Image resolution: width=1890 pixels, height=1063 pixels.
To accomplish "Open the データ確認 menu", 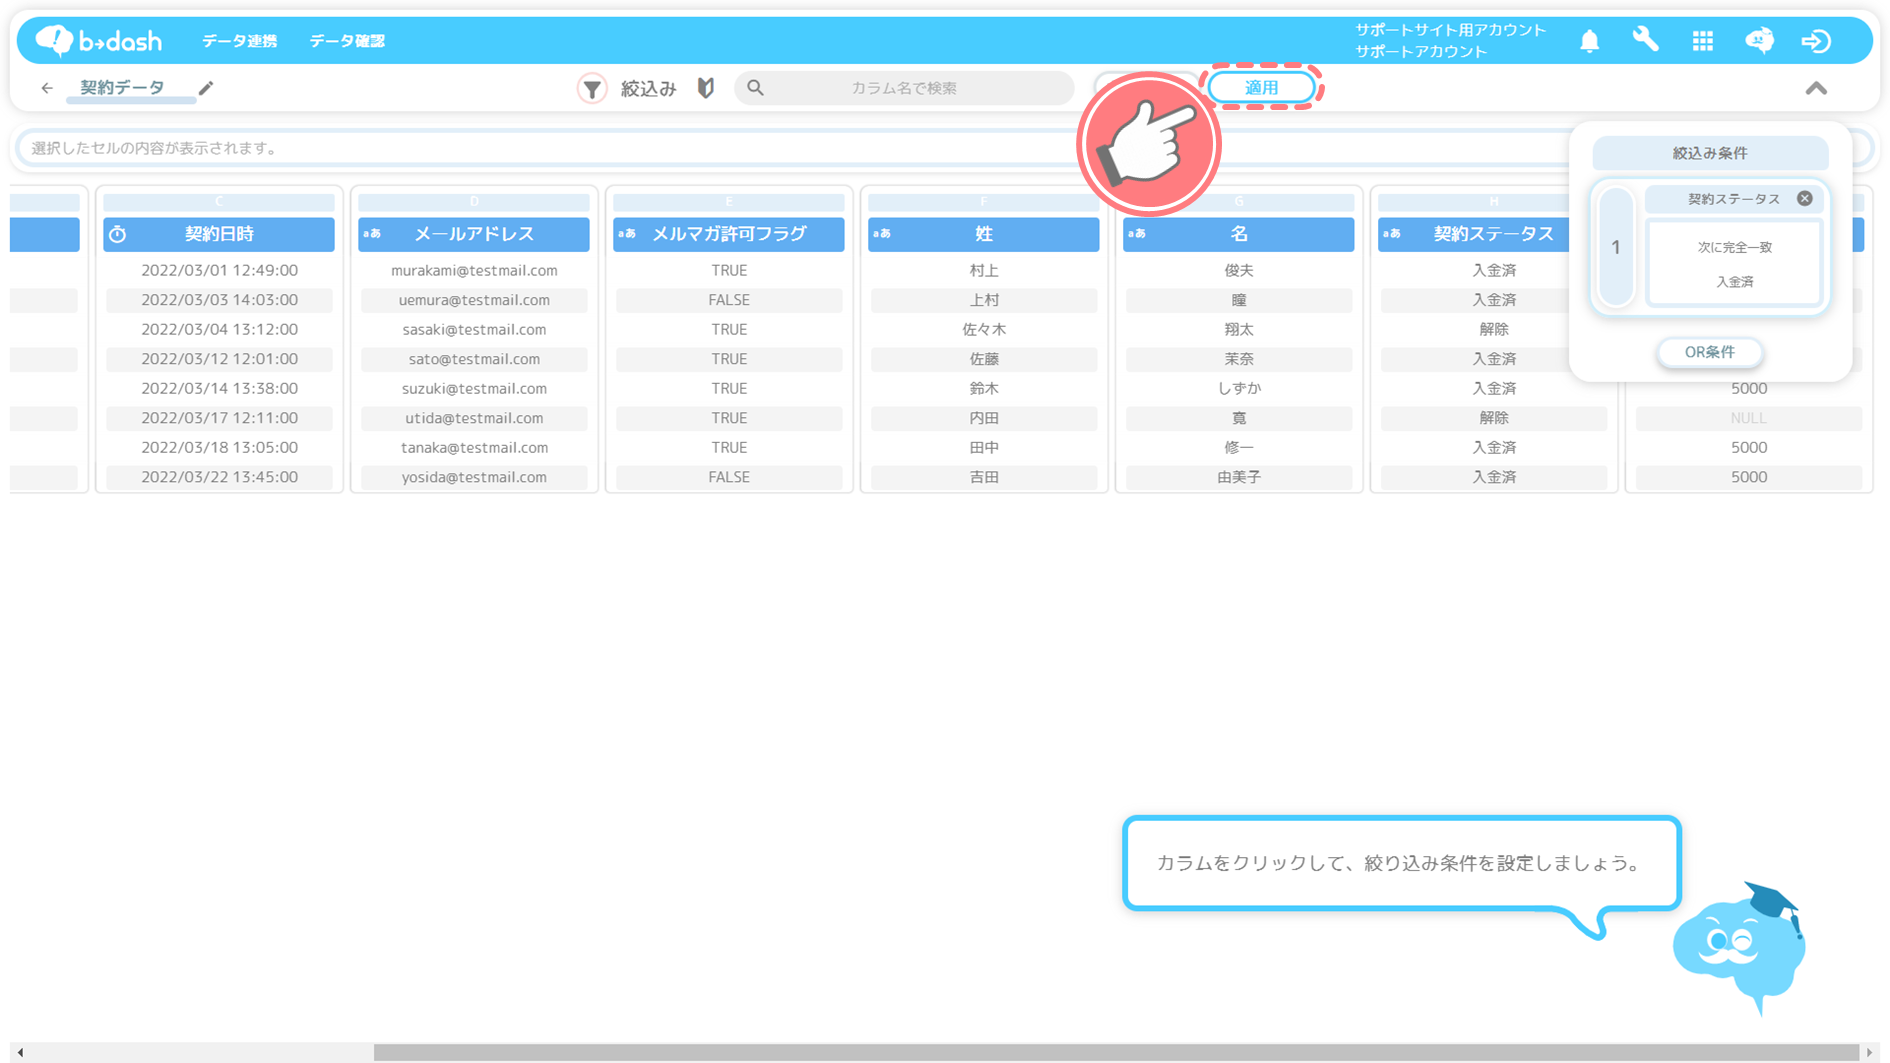I will point(347,41).
